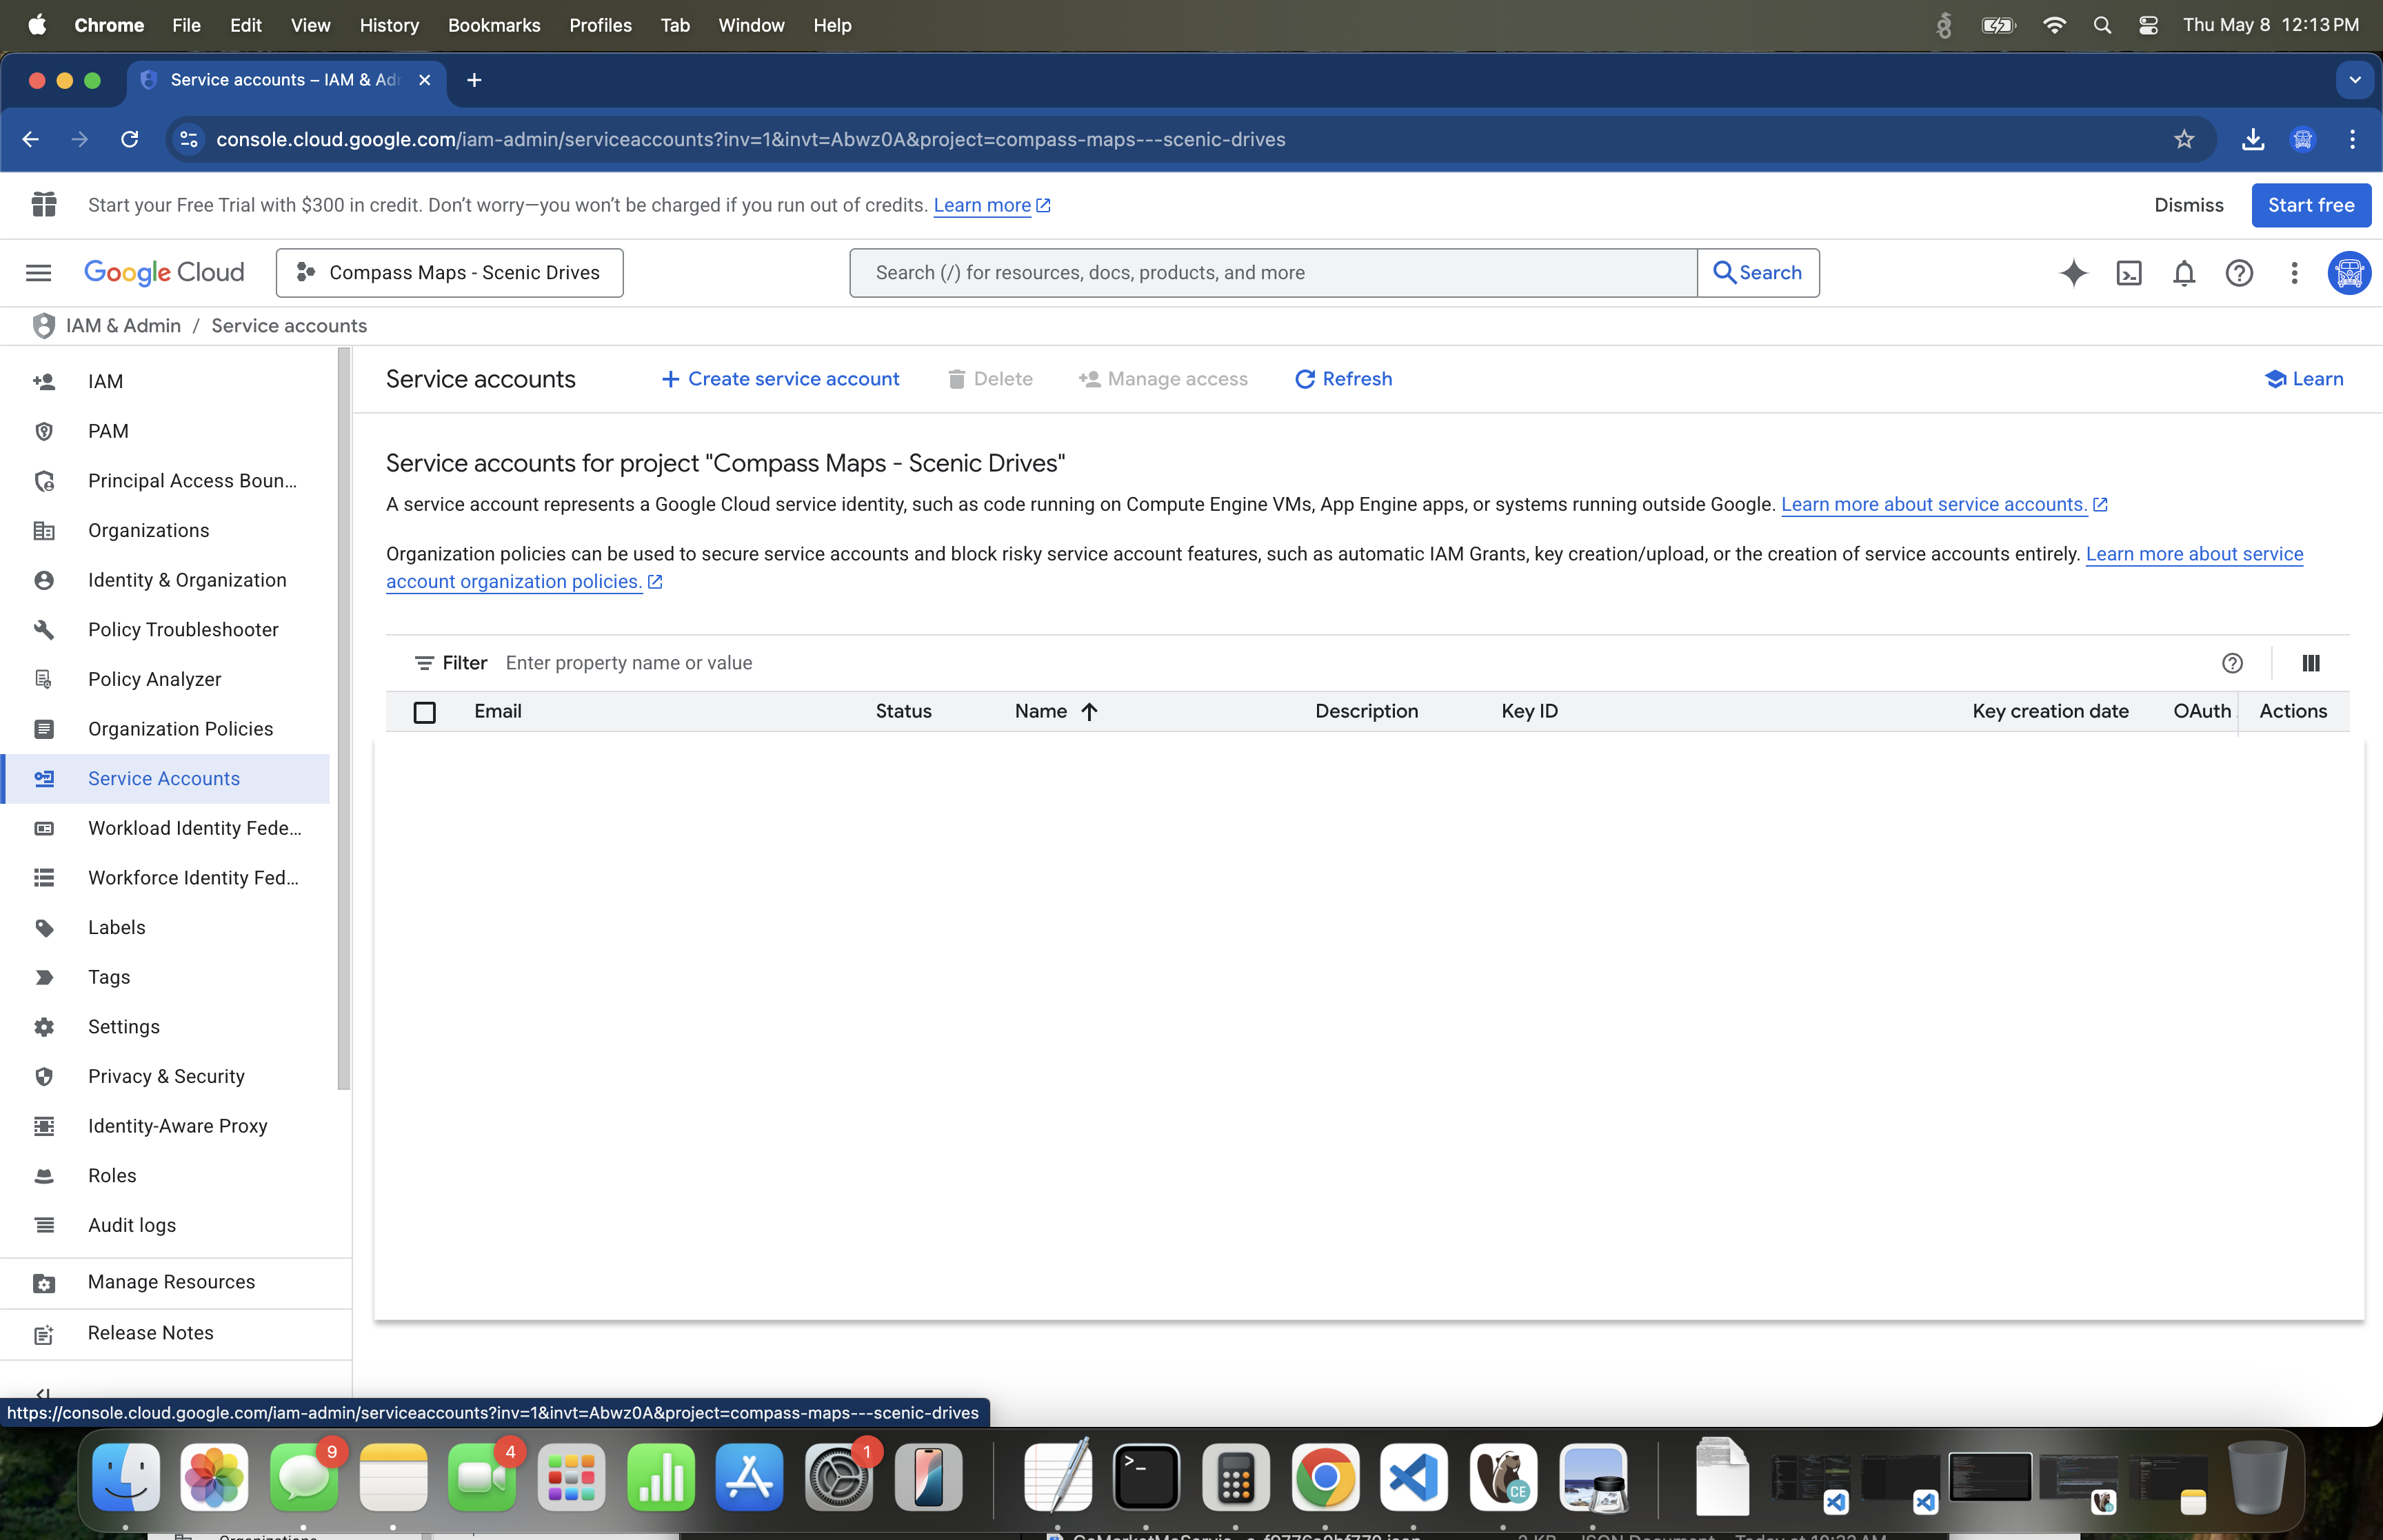Click the Start free button
Screen dimensions: 2383x1540
pos(2310,205)
